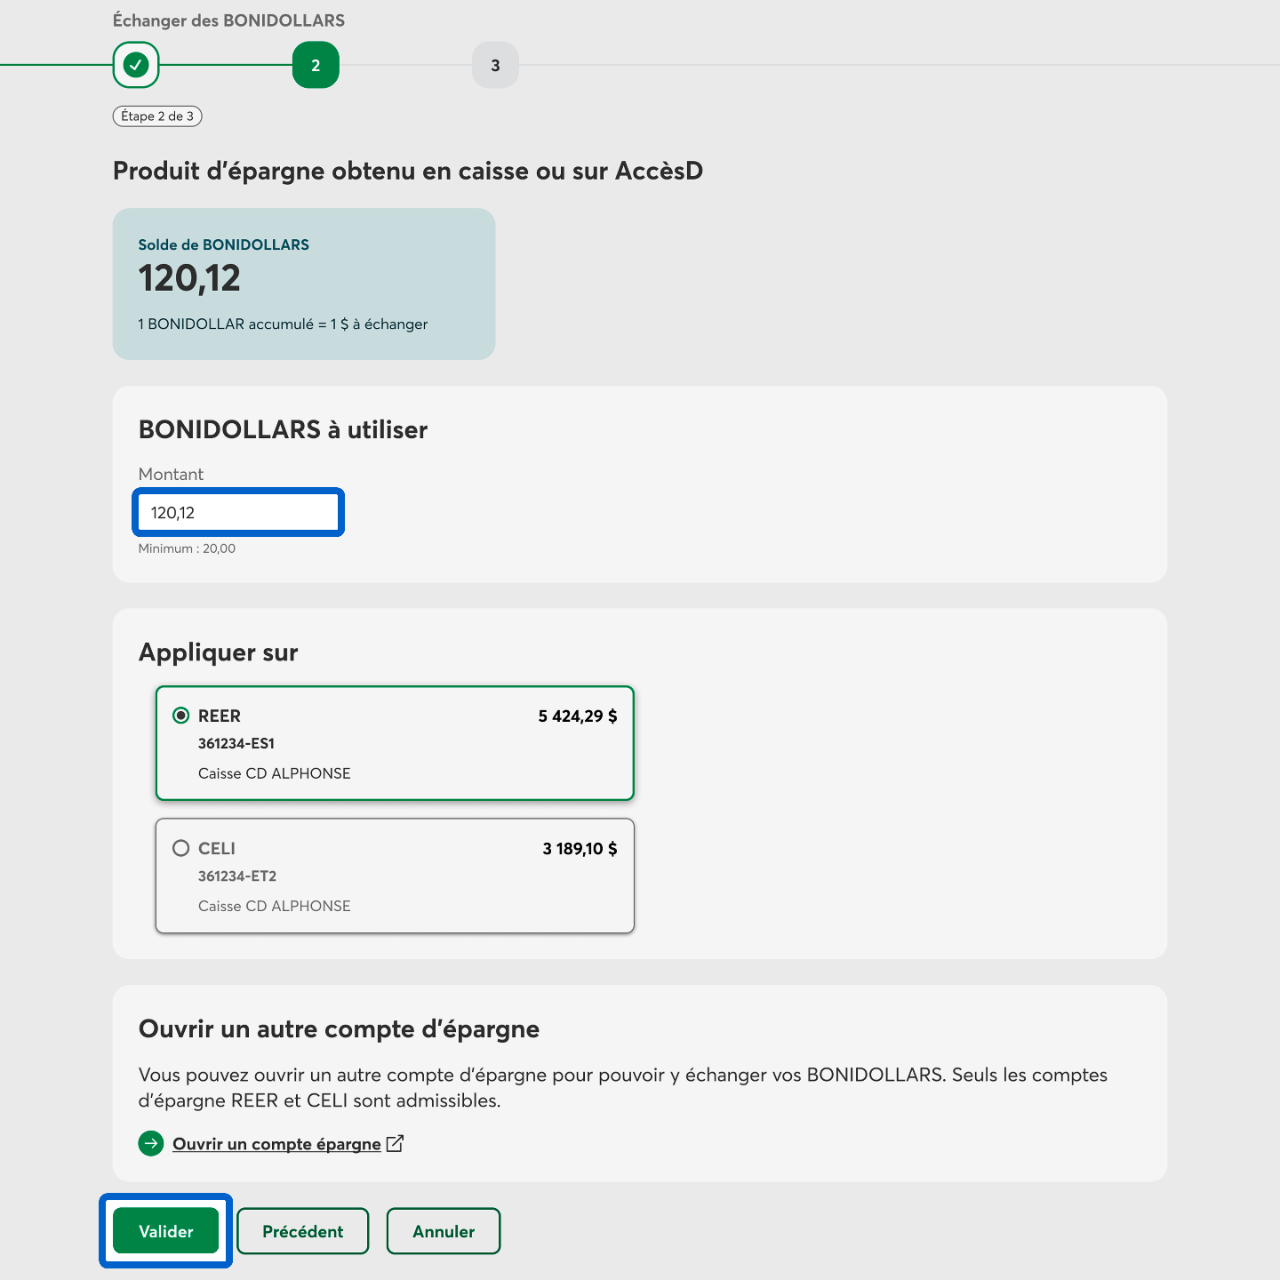Cancel the exchange with Annuler
This screenshot has width=1280, height=1280.
[443, 1231]
